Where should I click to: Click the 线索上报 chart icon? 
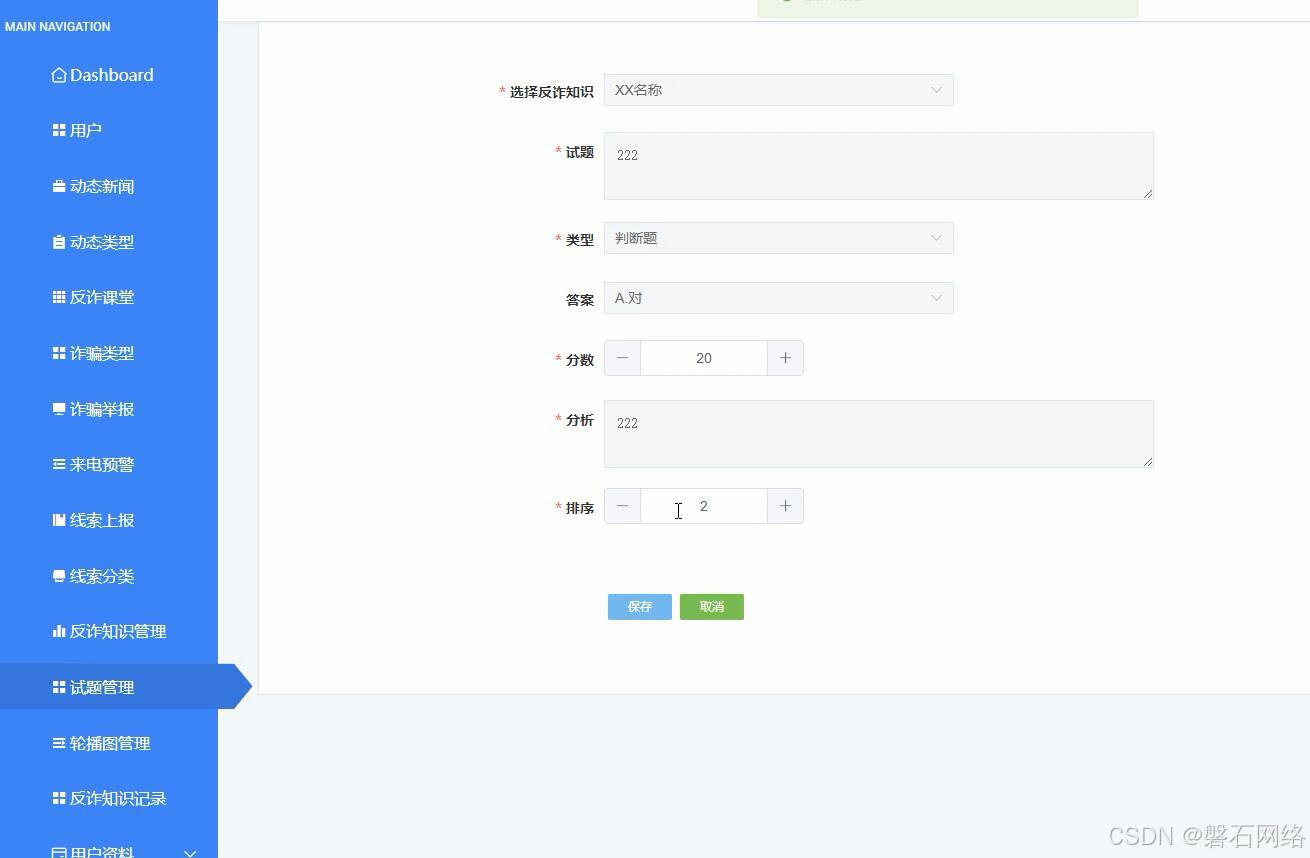pos(57,520)
